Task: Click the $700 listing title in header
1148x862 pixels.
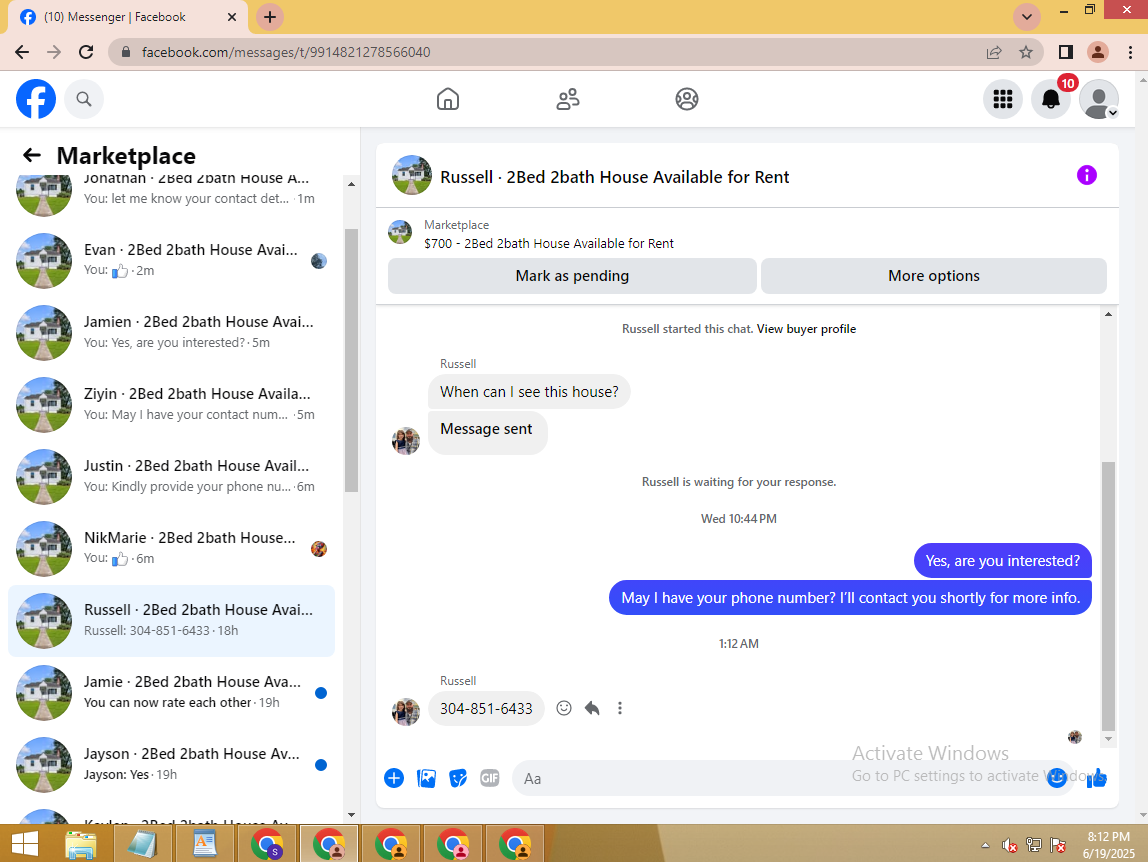Action: [x=548, y=243]
